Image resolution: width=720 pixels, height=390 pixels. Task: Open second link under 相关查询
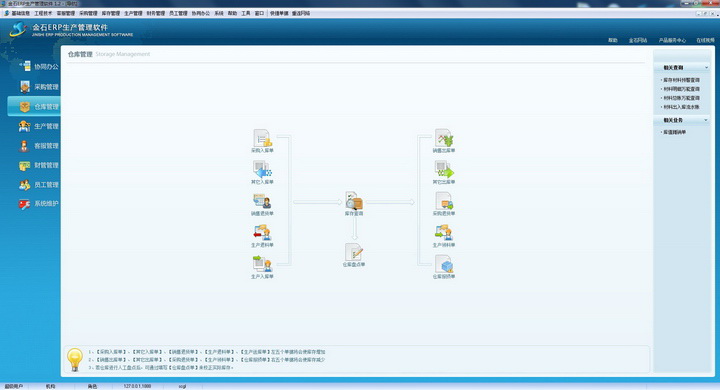coord(681,89)
